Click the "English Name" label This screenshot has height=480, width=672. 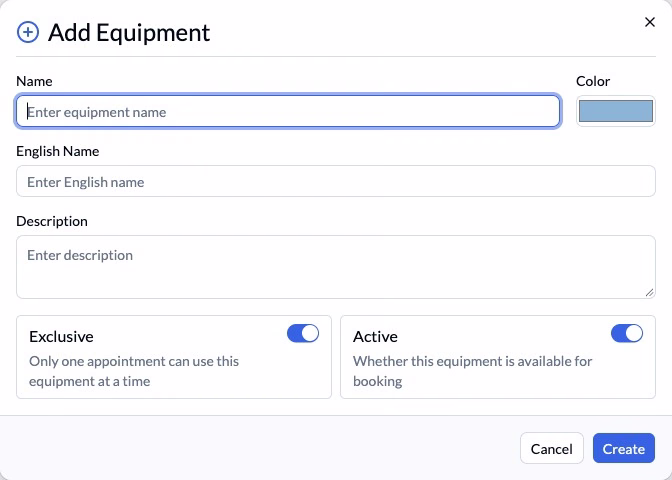(x=58, y=151)
